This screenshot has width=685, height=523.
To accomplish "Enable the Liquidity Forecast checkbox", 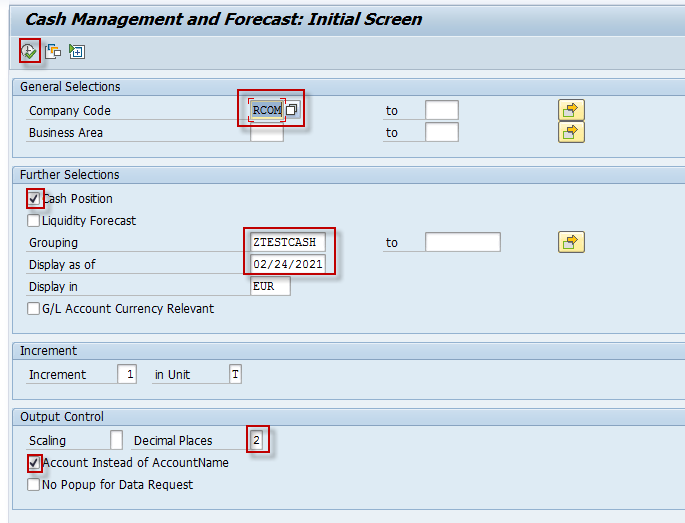I will 34,221.
